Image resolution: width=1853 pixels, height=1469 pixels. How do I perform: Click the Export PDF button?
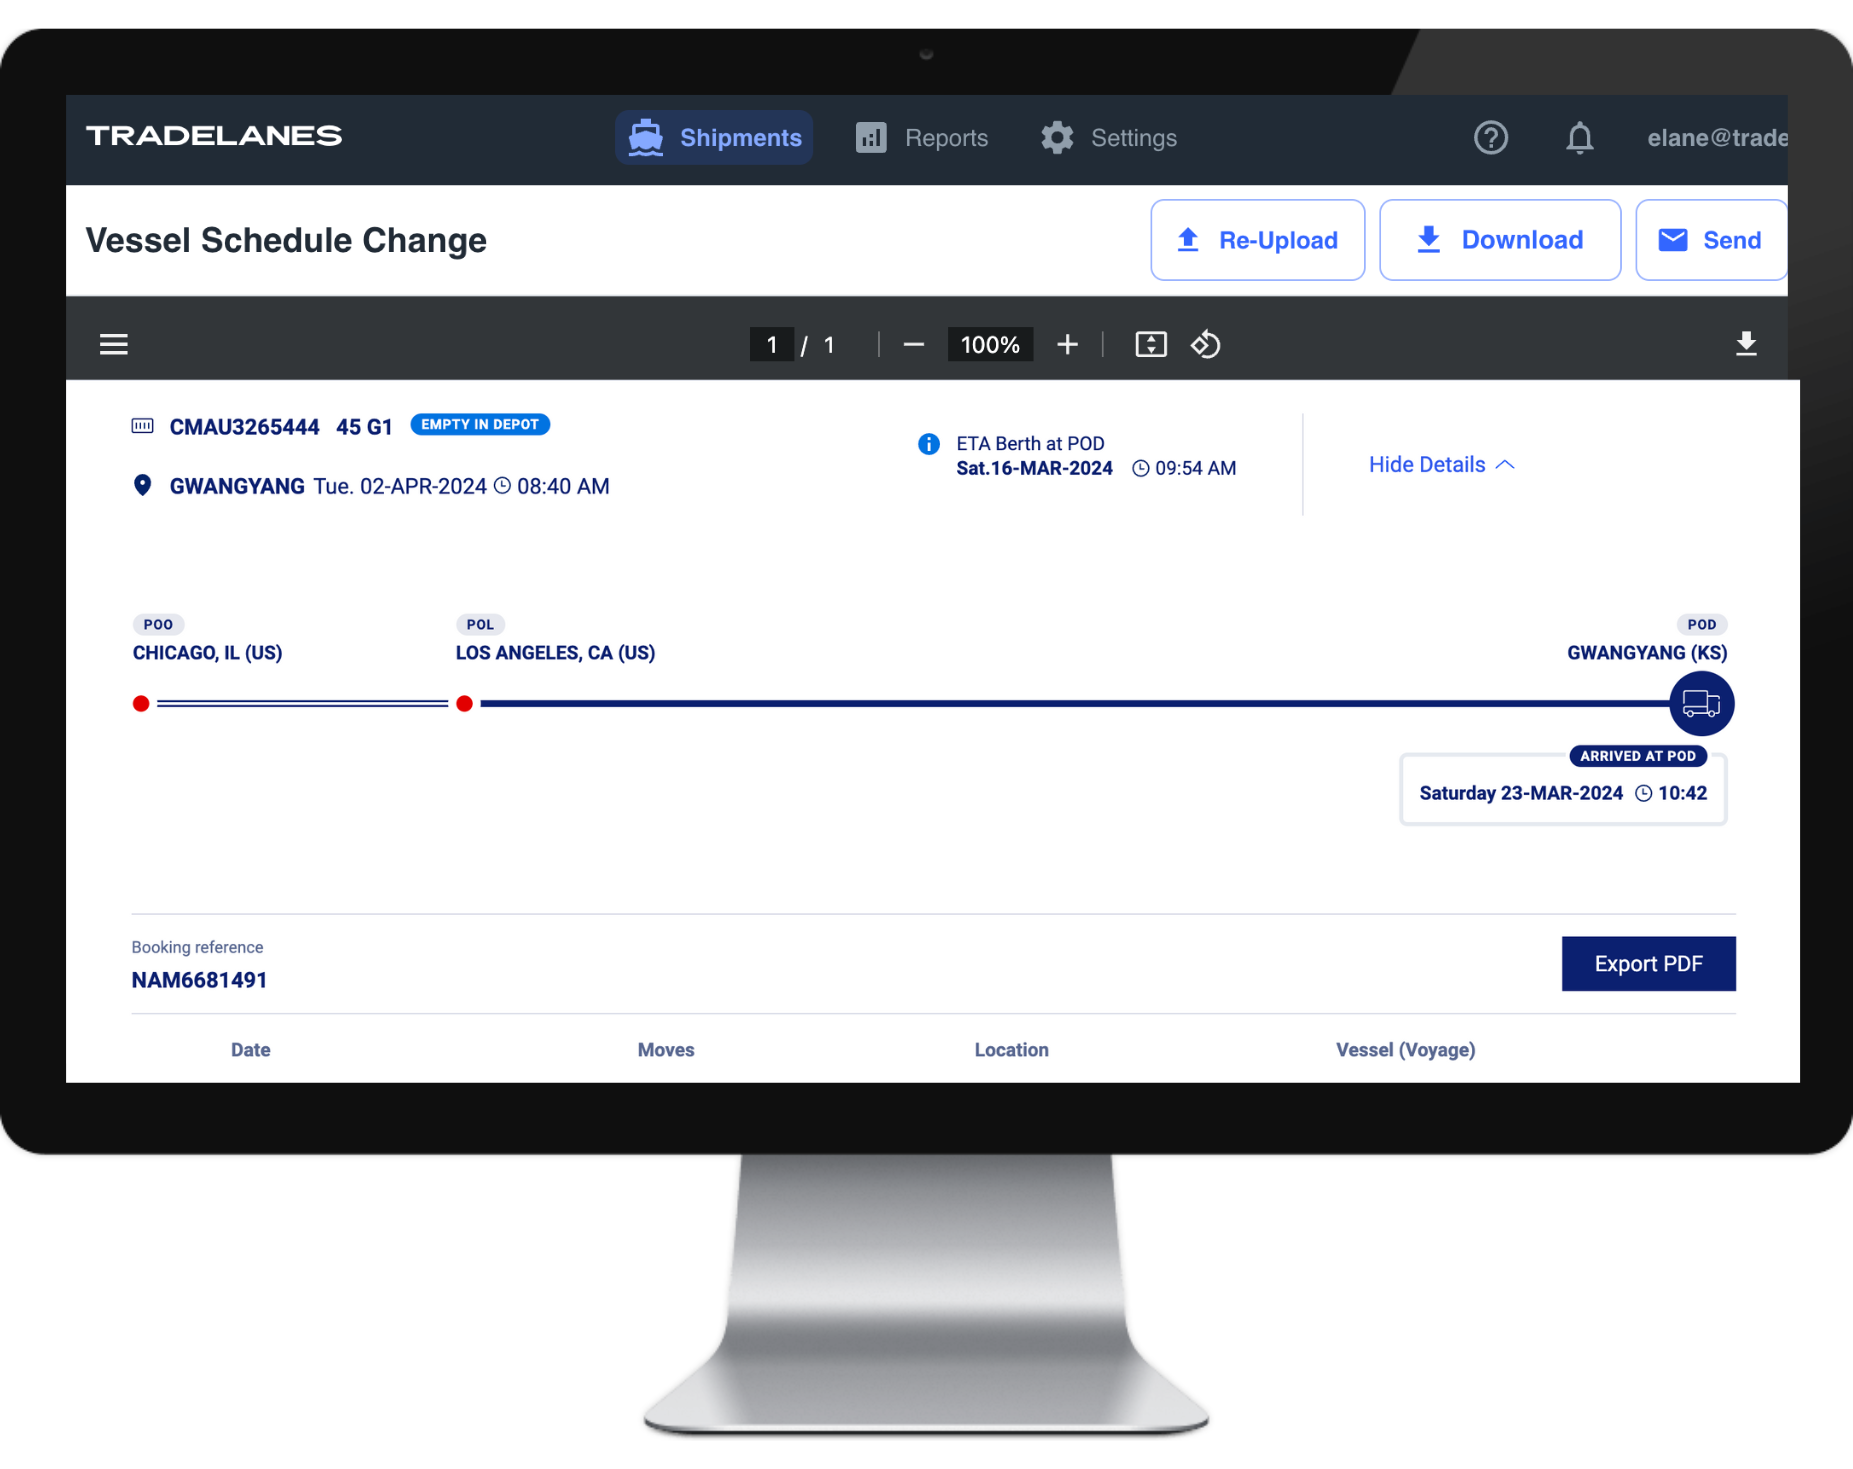1648,964
